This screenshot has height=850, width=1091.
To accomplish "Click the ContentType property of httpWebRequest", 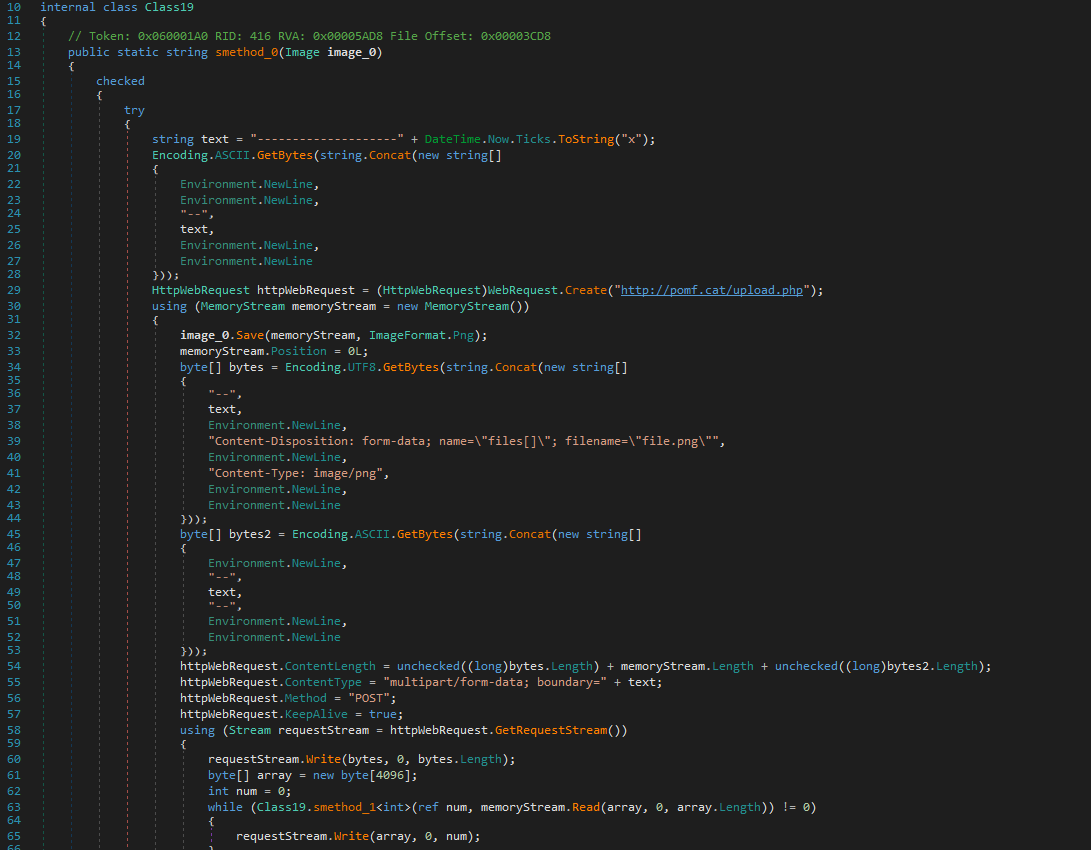I will pyautogui.click(x=323, y=682).
